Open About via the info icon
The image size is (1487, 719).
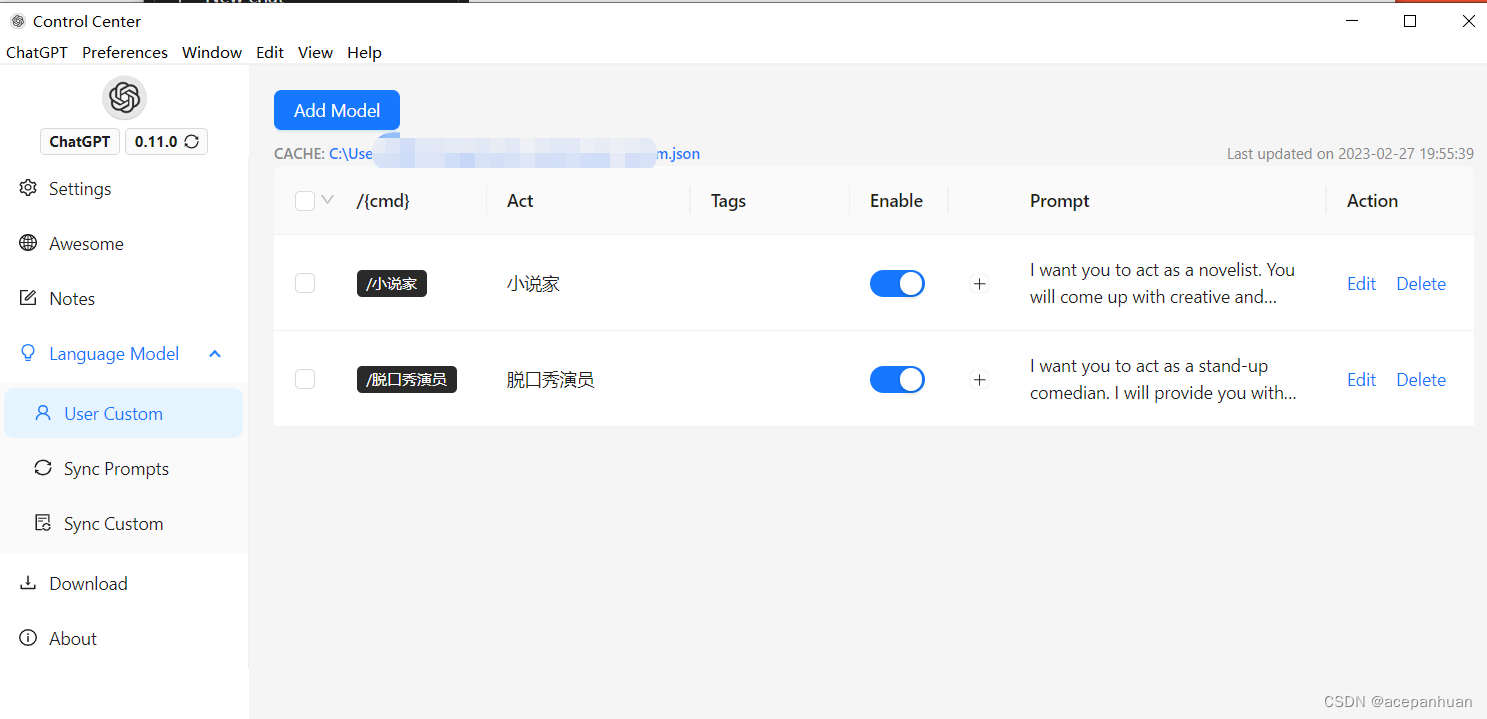28,638
